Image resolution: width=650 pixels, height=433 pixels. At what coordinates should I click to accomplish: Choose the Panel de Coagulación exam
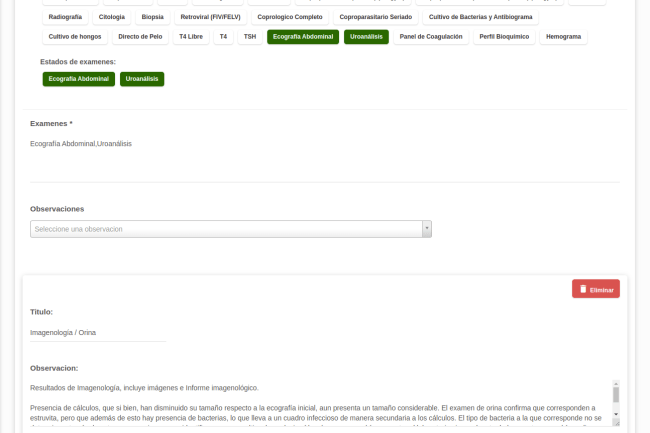(x=430, y=37)
